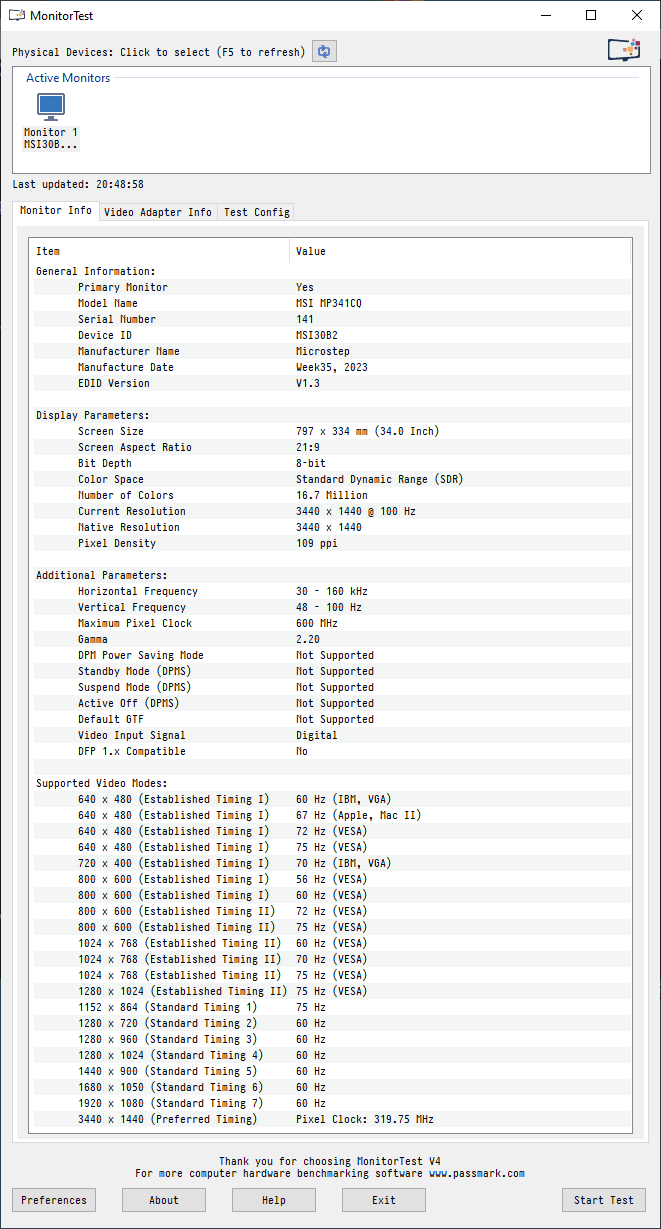This screenshot has width=661, height=1229.
Task: Select '1440 x 900 (Standard Timing 5)' row
Action: 331,1071
